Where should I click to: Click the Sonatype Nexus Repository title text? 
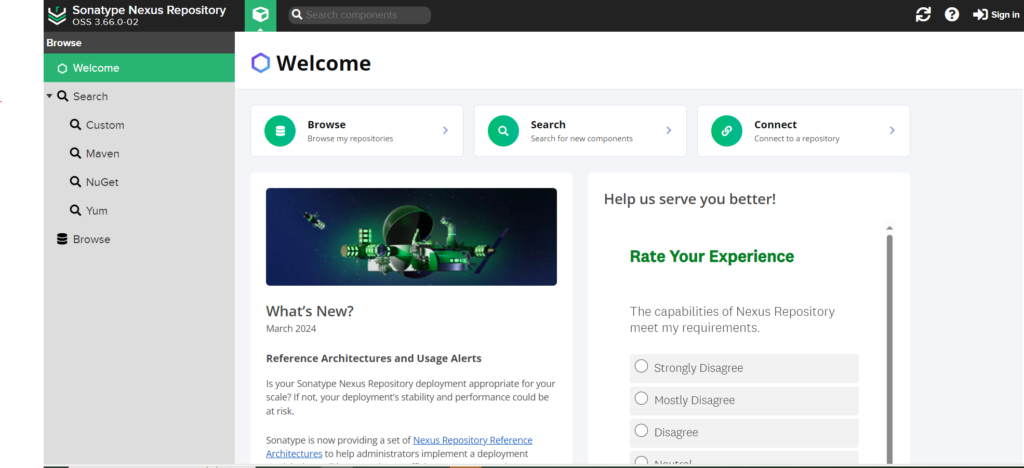point(149,10)
